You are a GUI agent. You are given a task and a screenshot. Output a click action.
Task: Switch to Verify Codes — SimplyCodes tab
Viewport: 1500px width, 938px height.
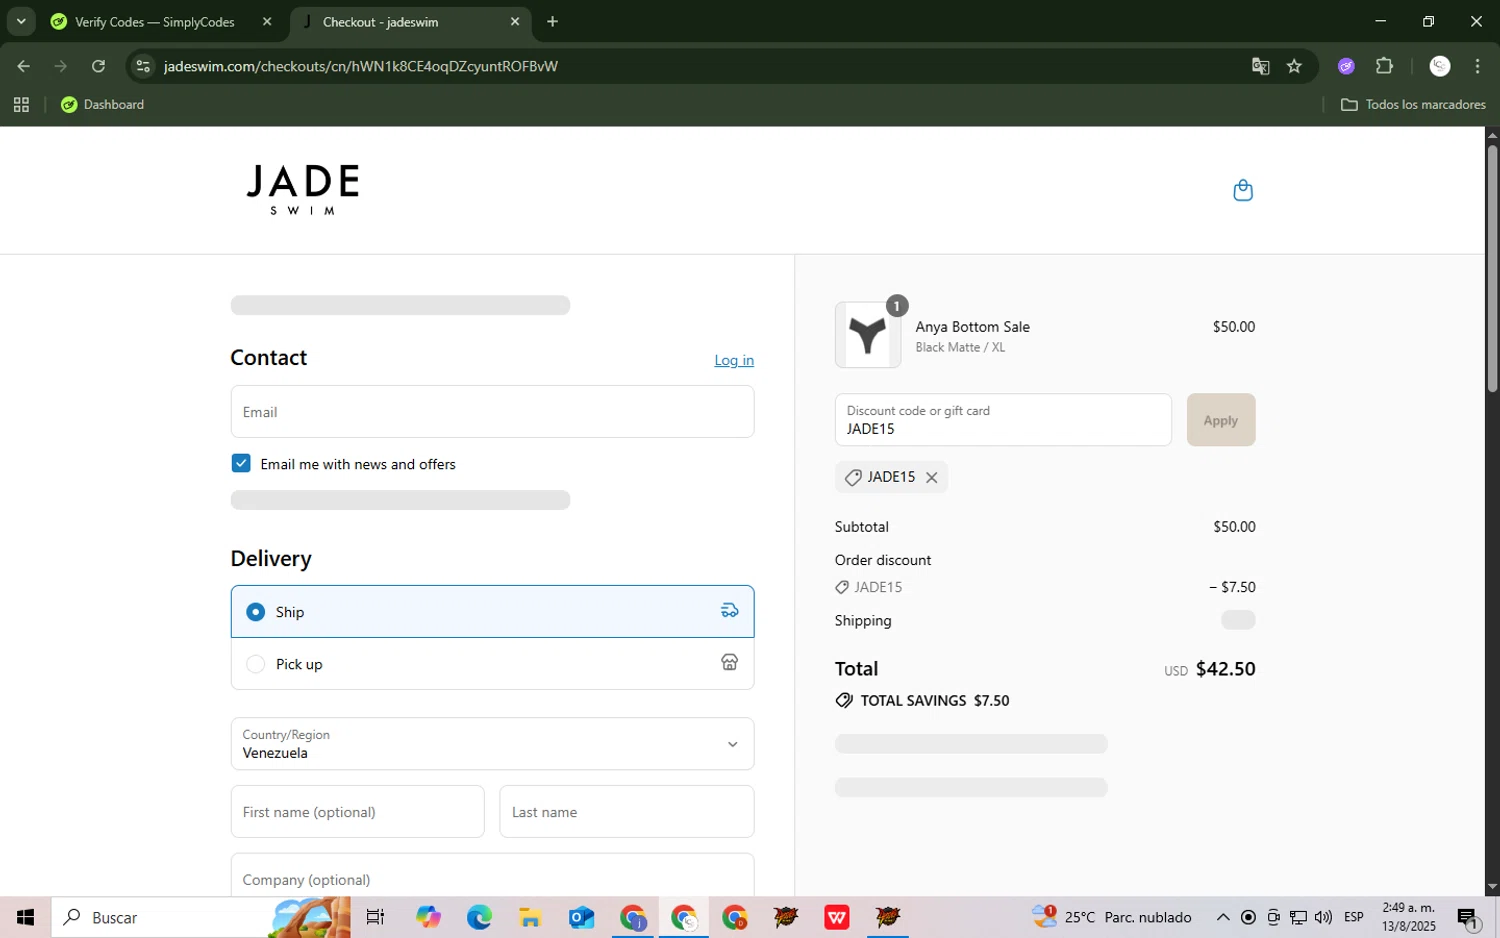(x=155, y=22)
